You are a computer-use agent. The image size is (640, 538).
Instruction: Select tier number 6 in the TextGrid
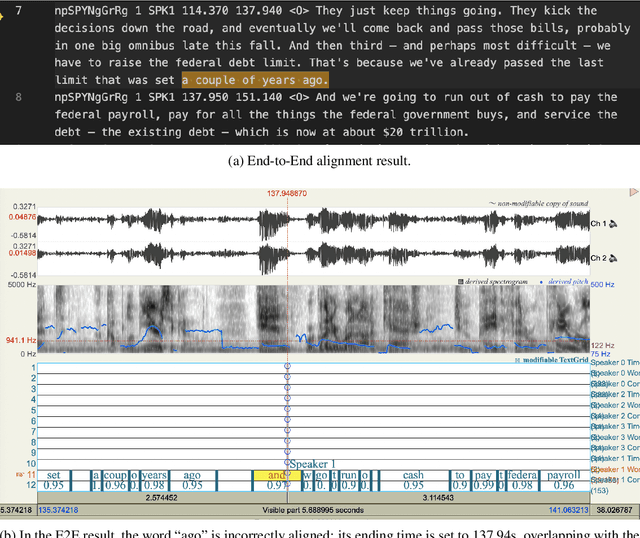click(x=33, y=421)
